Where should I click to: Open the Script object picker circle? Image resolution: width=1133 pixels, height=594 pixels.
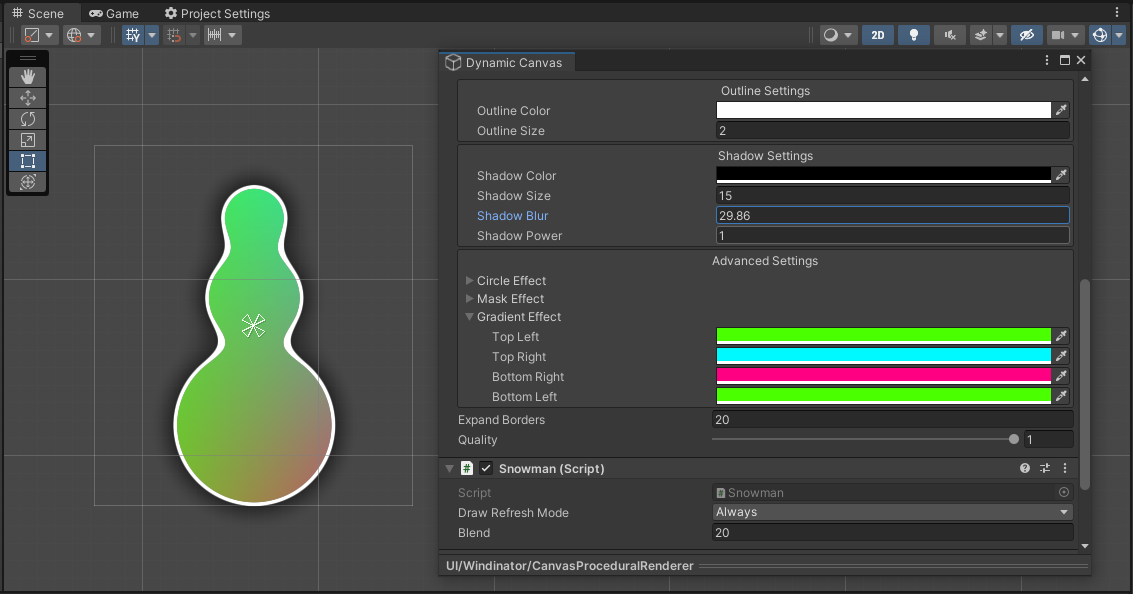(x=1064, y=492)
